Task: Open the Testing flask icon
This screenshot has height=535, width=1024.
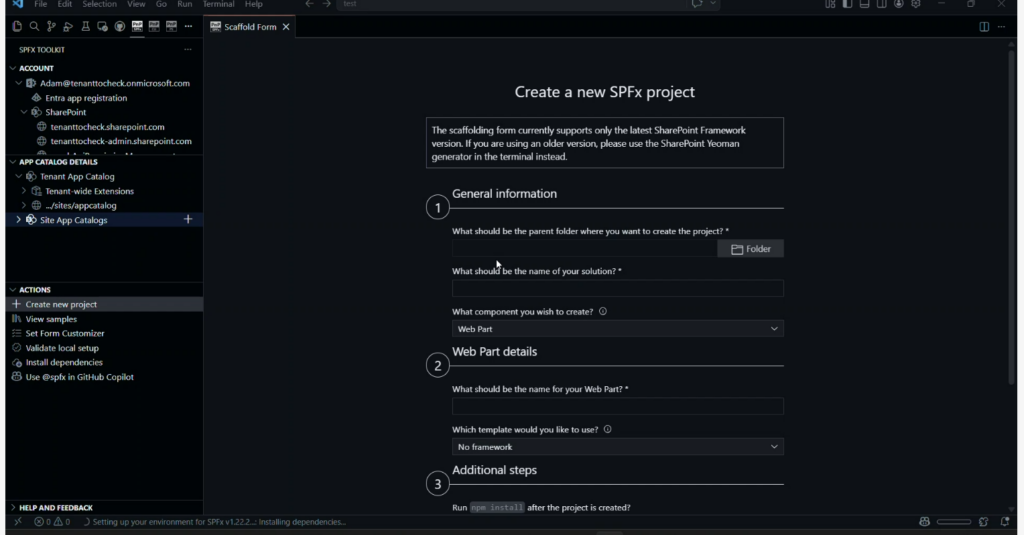Action: click(x=86, y=26)
